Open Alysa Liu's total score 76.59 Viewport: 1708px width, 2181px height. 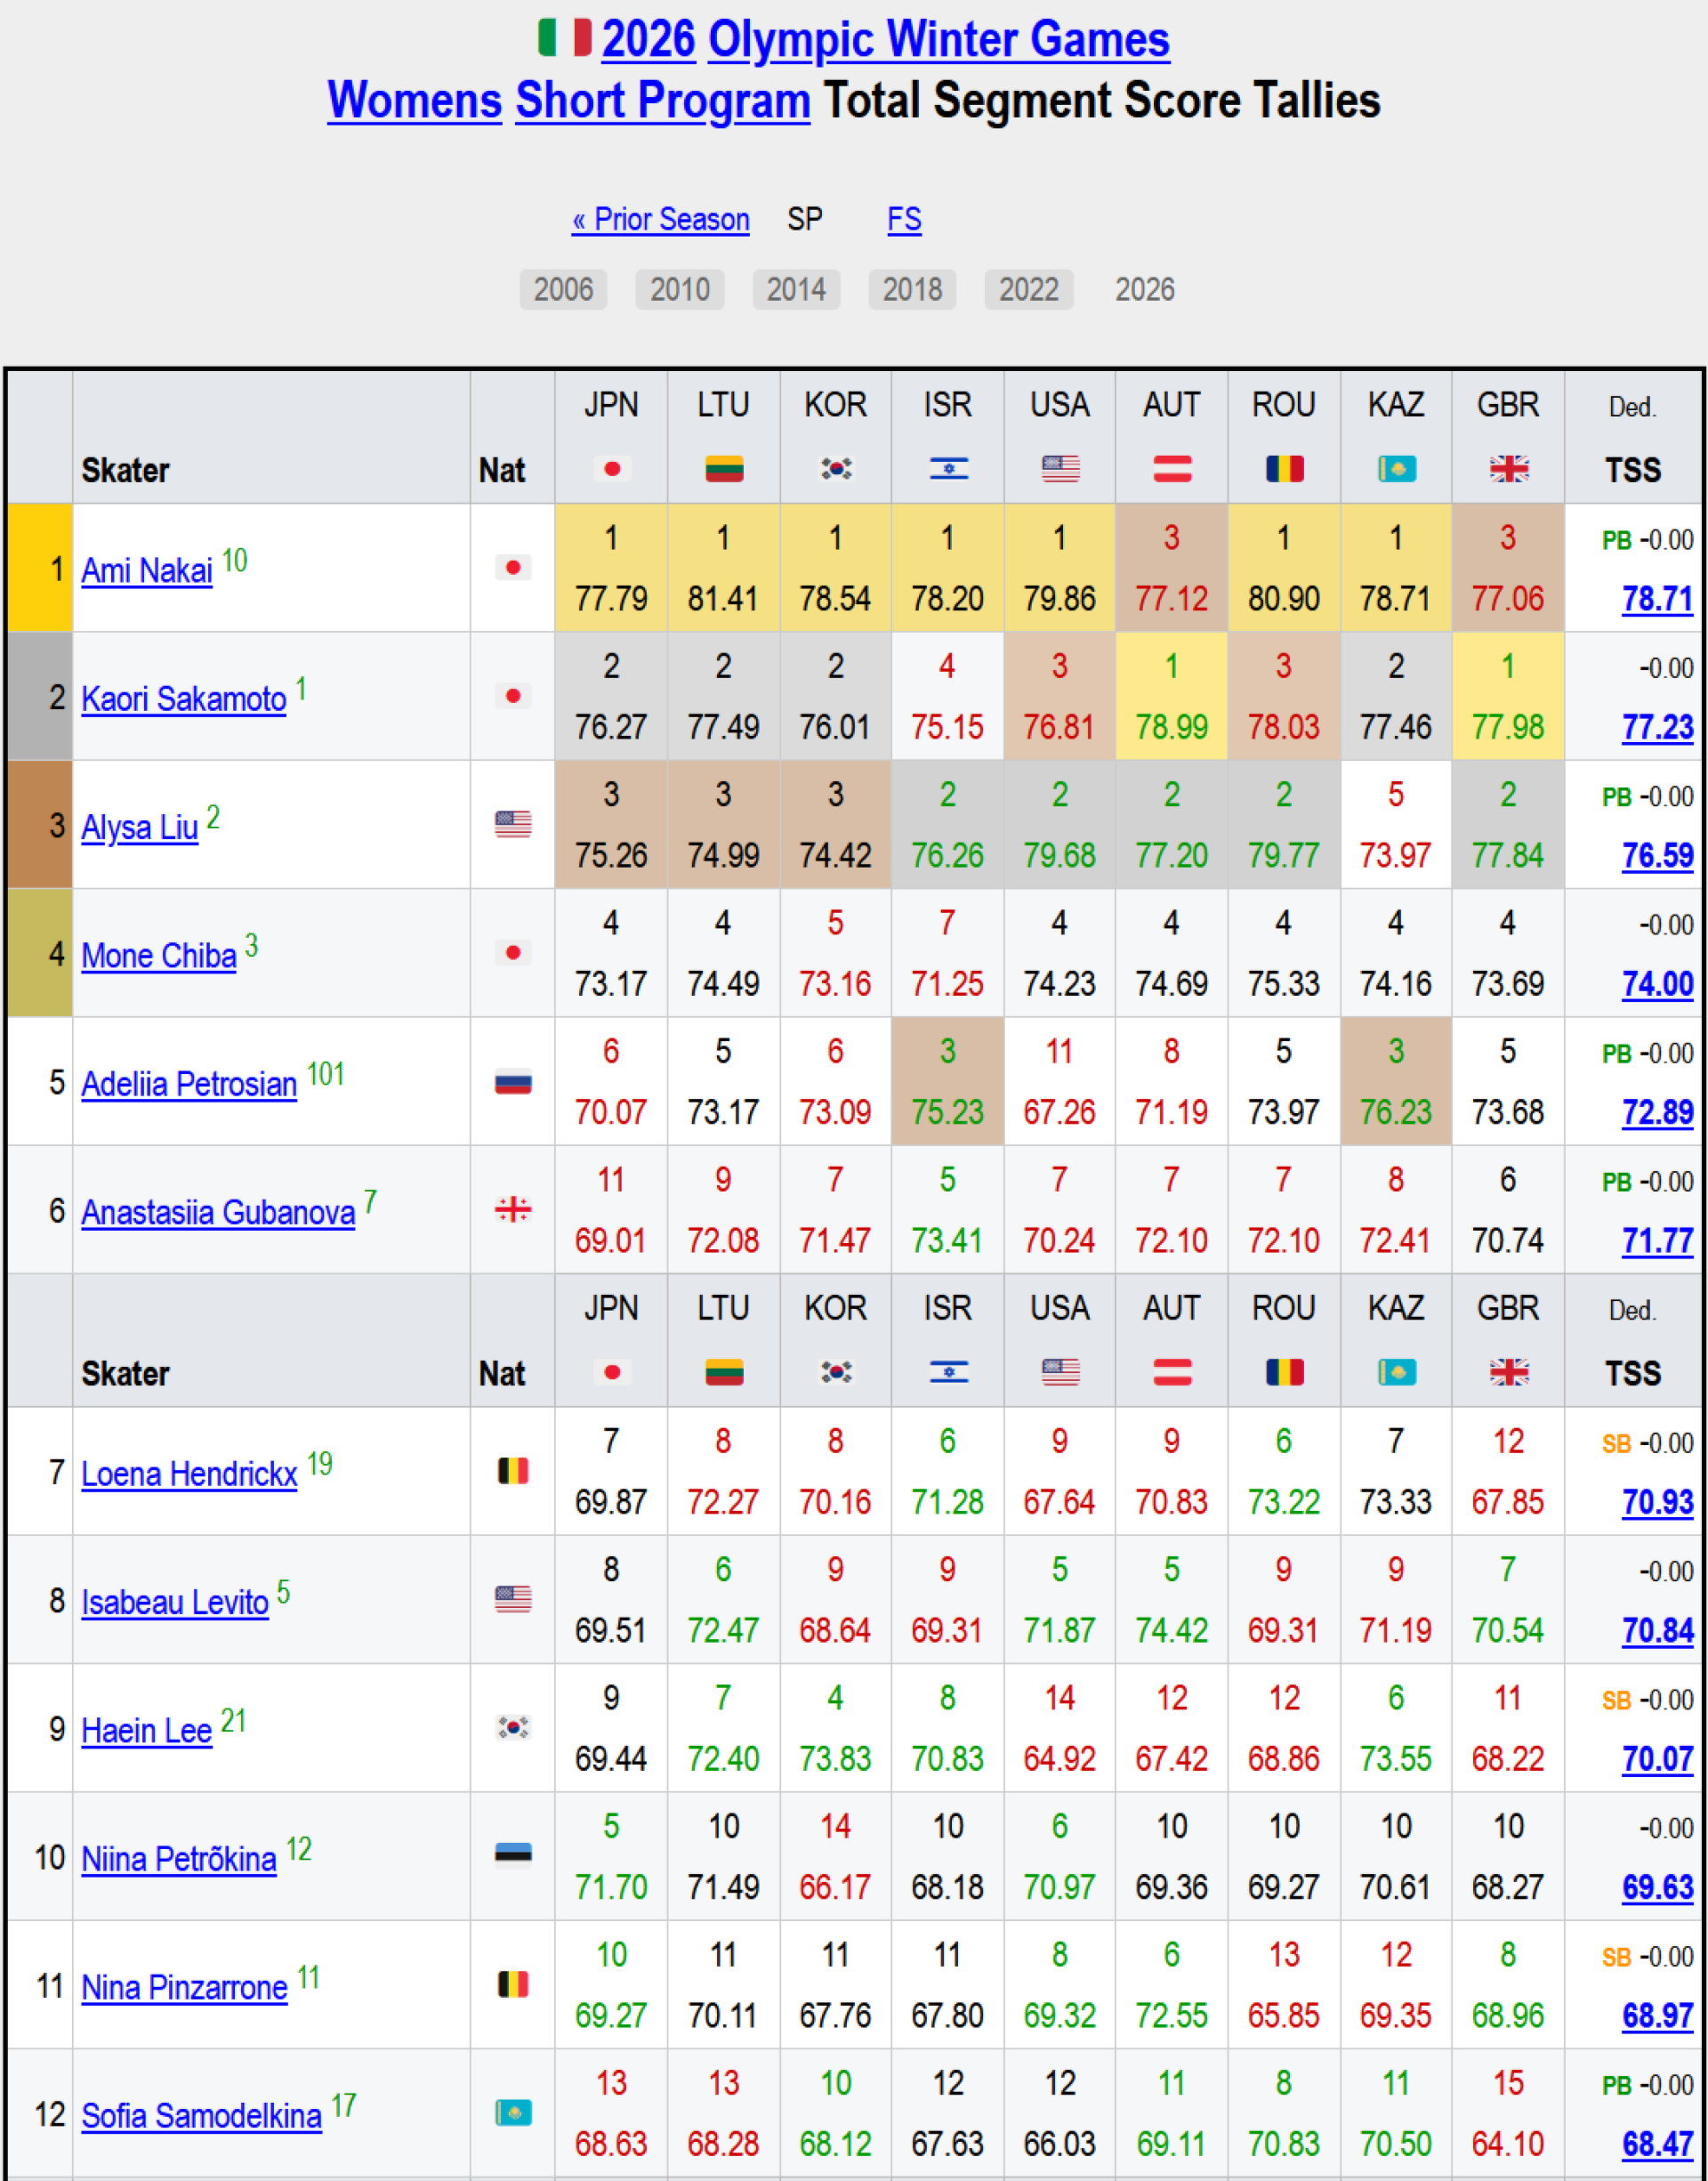[1657, 856]
